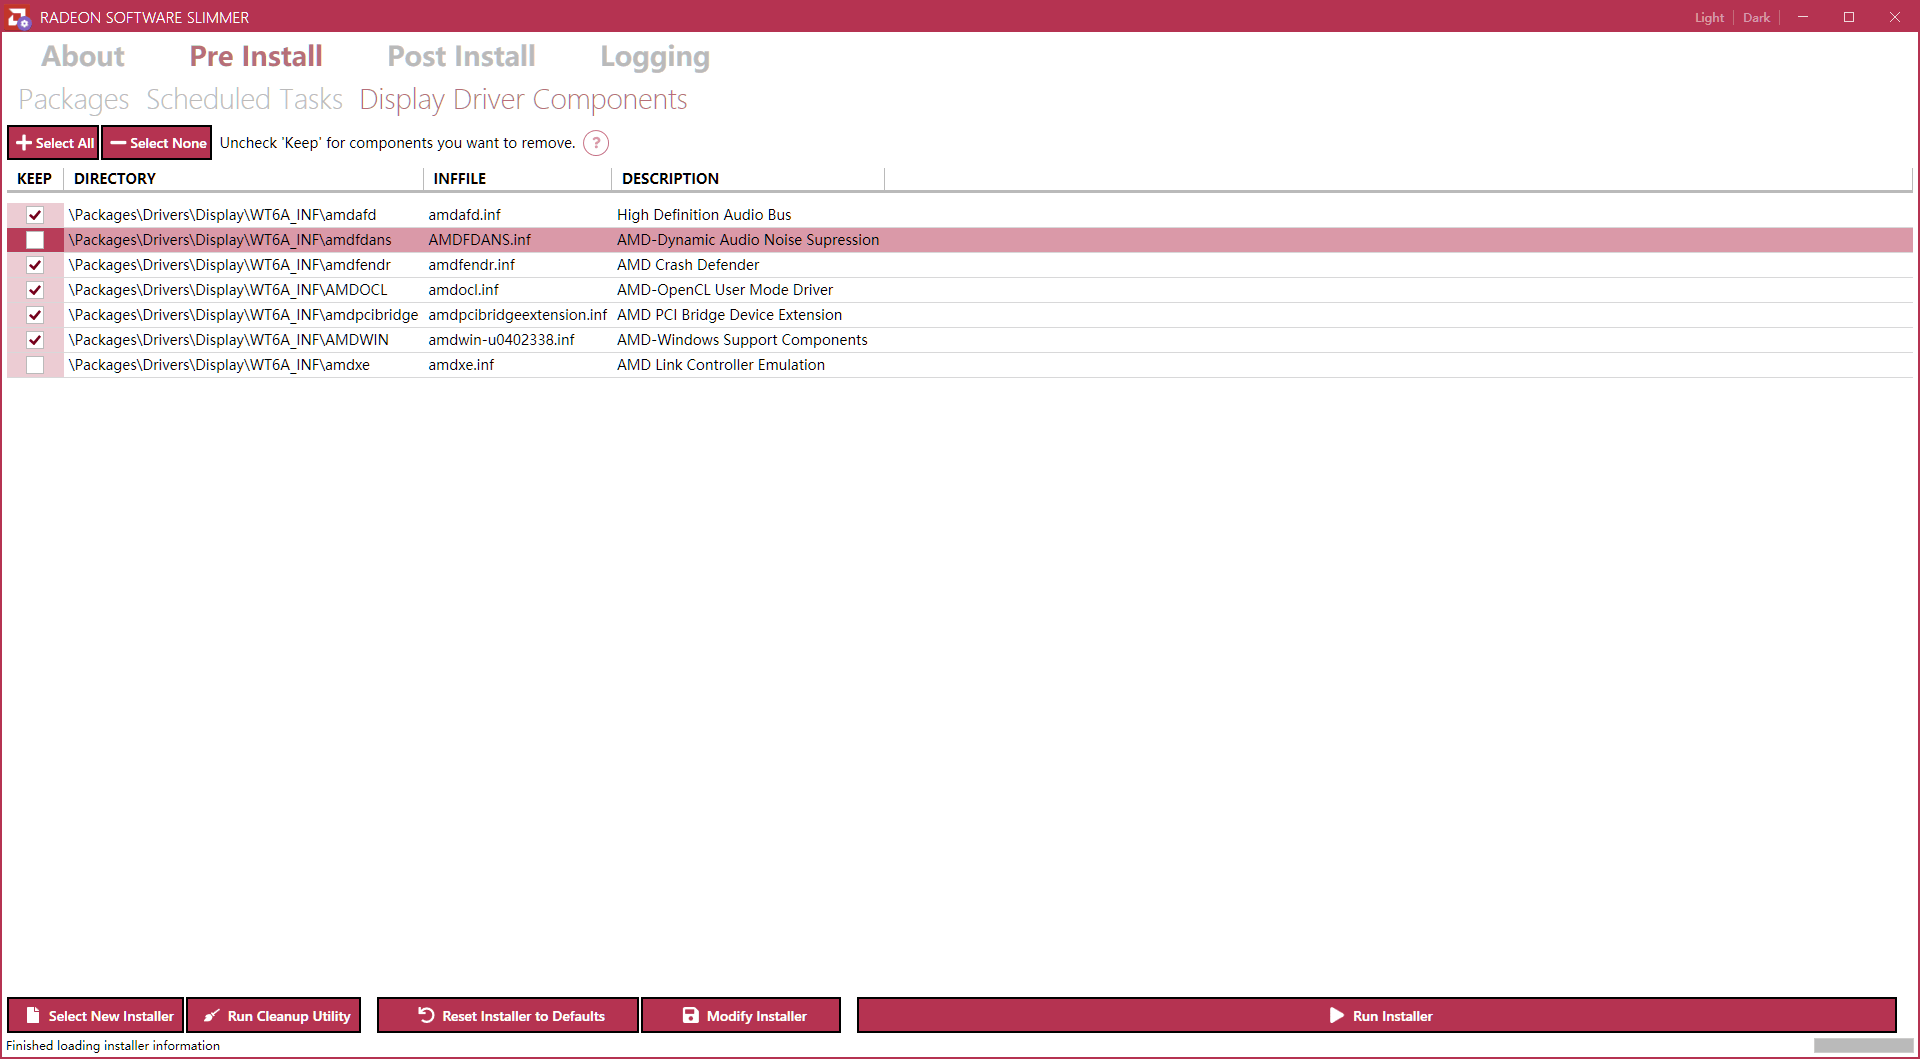Uncheck Keep for amdafd High Definition Audio Bus
The height and width of the screenshot is (1059, 1920).
click(35, 215)
